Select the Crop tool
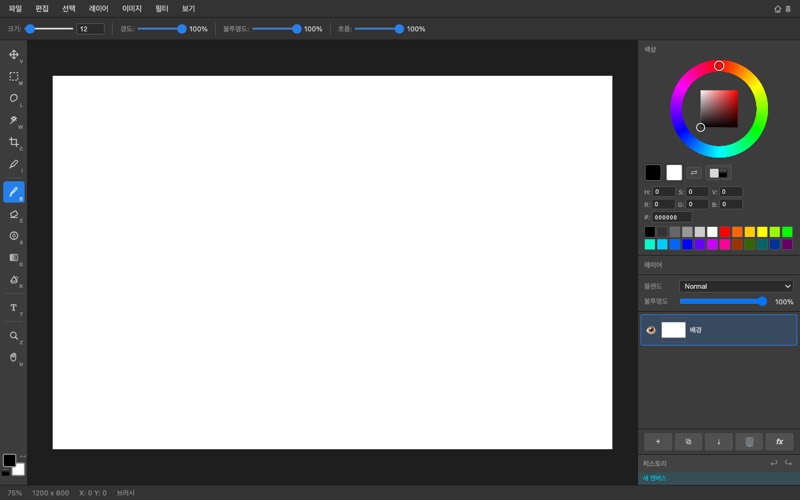The width and height of the screenshot is (800, 500). (14, 142)
